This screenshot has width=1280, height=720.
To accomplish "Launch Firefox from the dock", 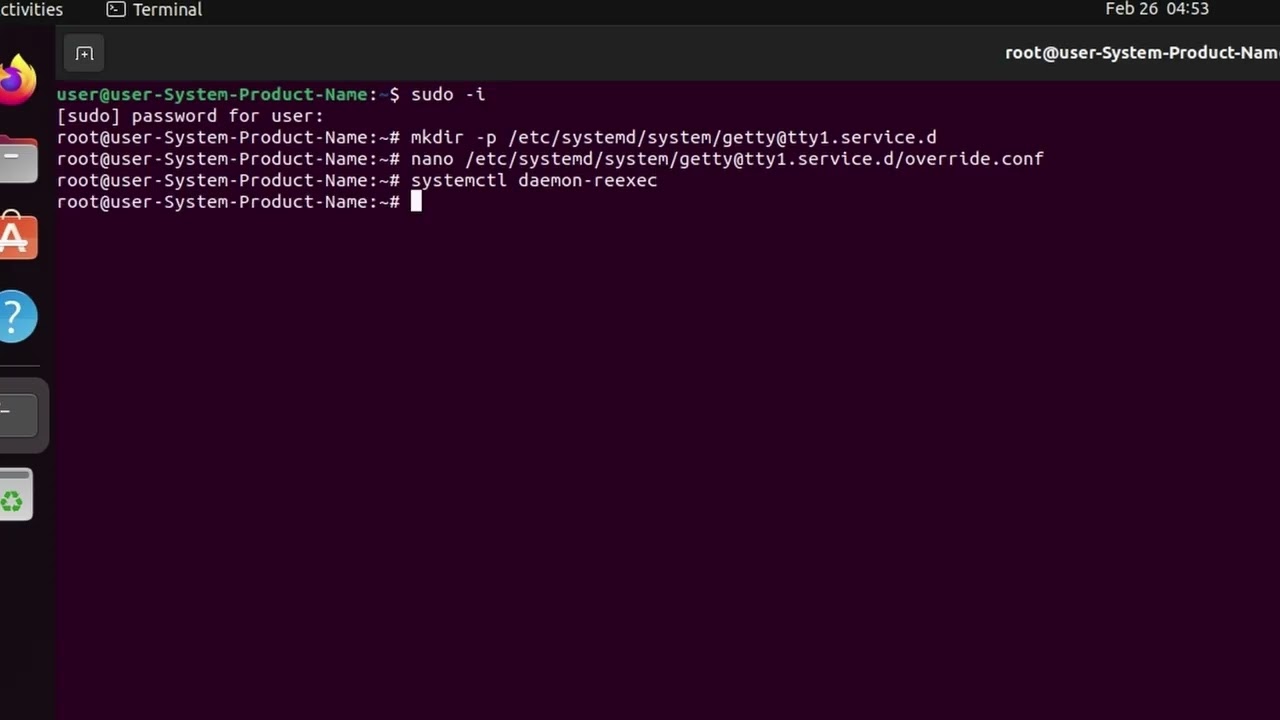I will click(16, 78).
